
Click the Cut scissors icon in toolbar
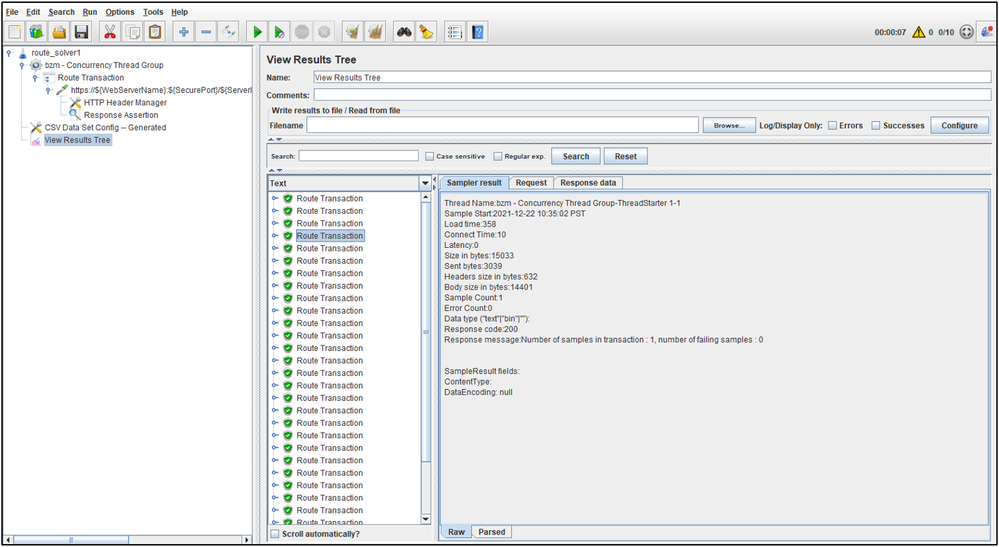(x=110, y=32)
